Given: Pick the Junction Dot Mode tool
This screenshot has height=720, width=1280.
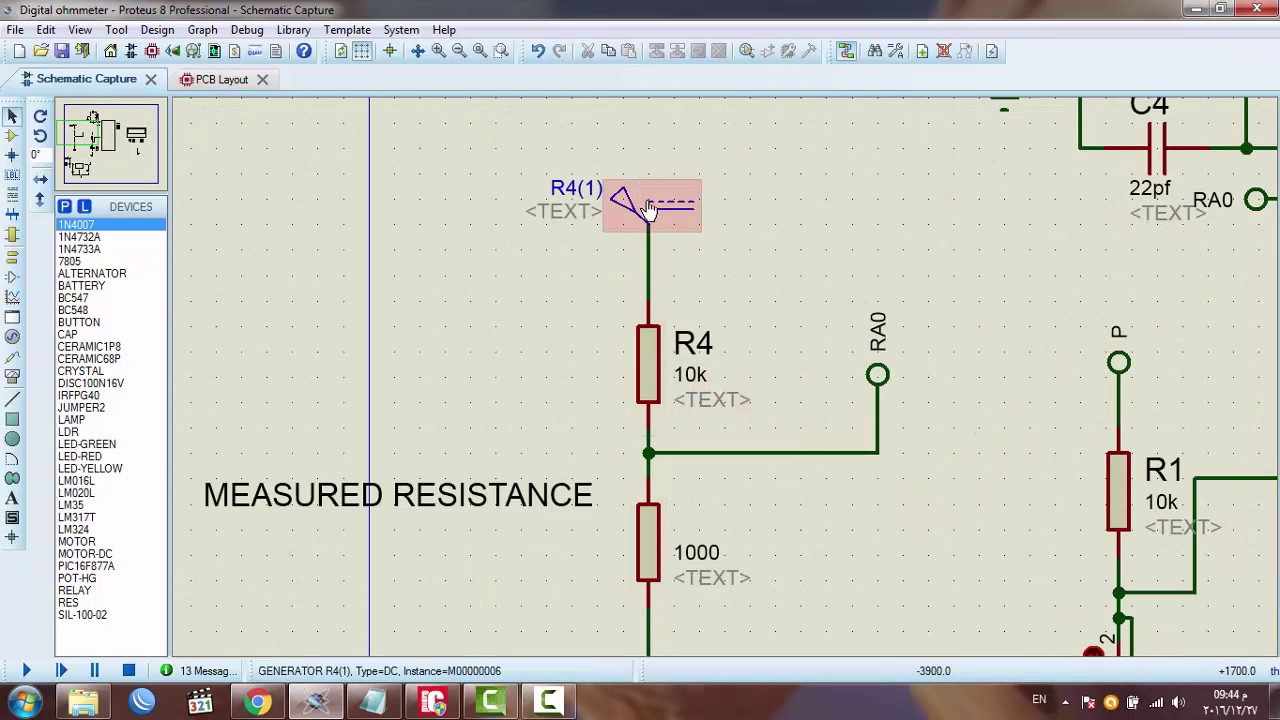Looking at the screenshot, I should (x=12, y=155).
